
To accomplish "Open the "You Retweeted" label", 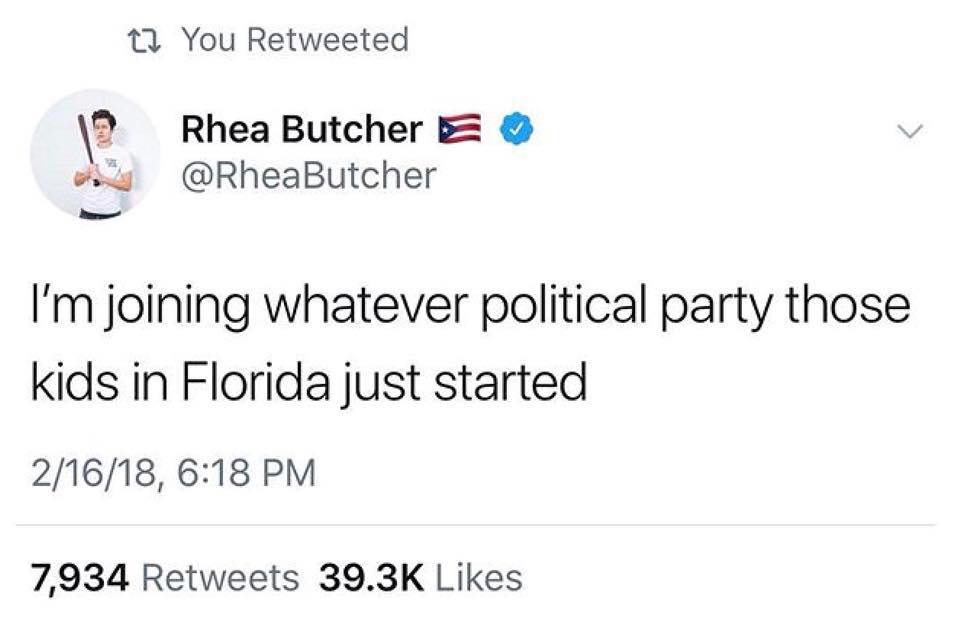I will 296,40.
